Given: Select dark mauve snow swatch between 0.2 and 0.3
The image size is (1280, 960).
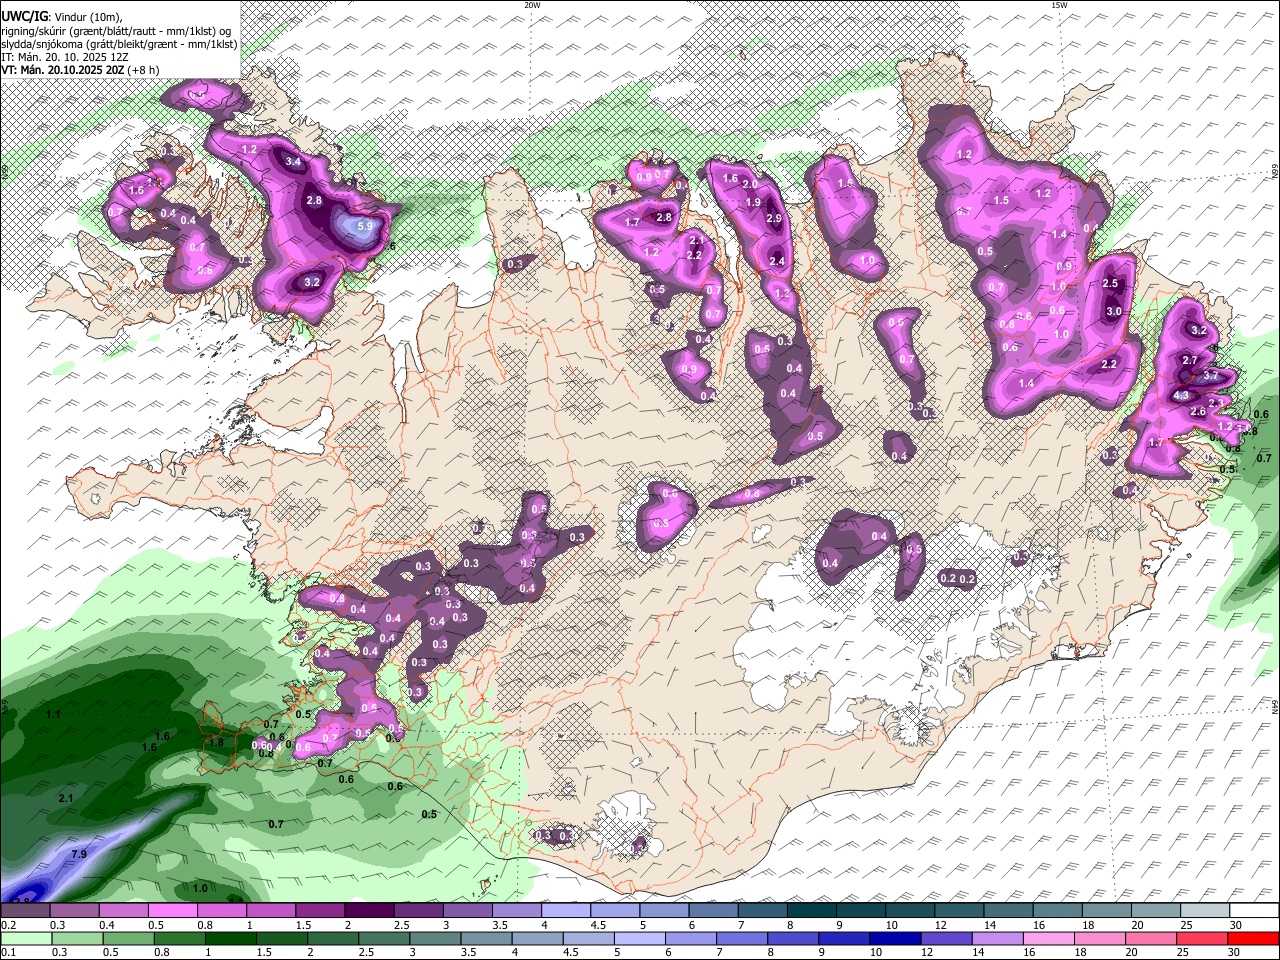Looking at the screenshot, I should (x=25, y=911).
